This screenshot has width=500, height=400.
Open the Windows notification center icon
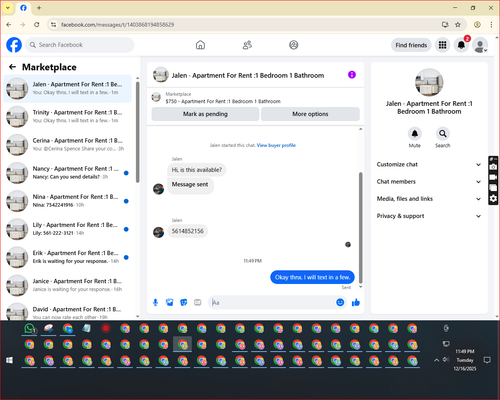(487, 360)
